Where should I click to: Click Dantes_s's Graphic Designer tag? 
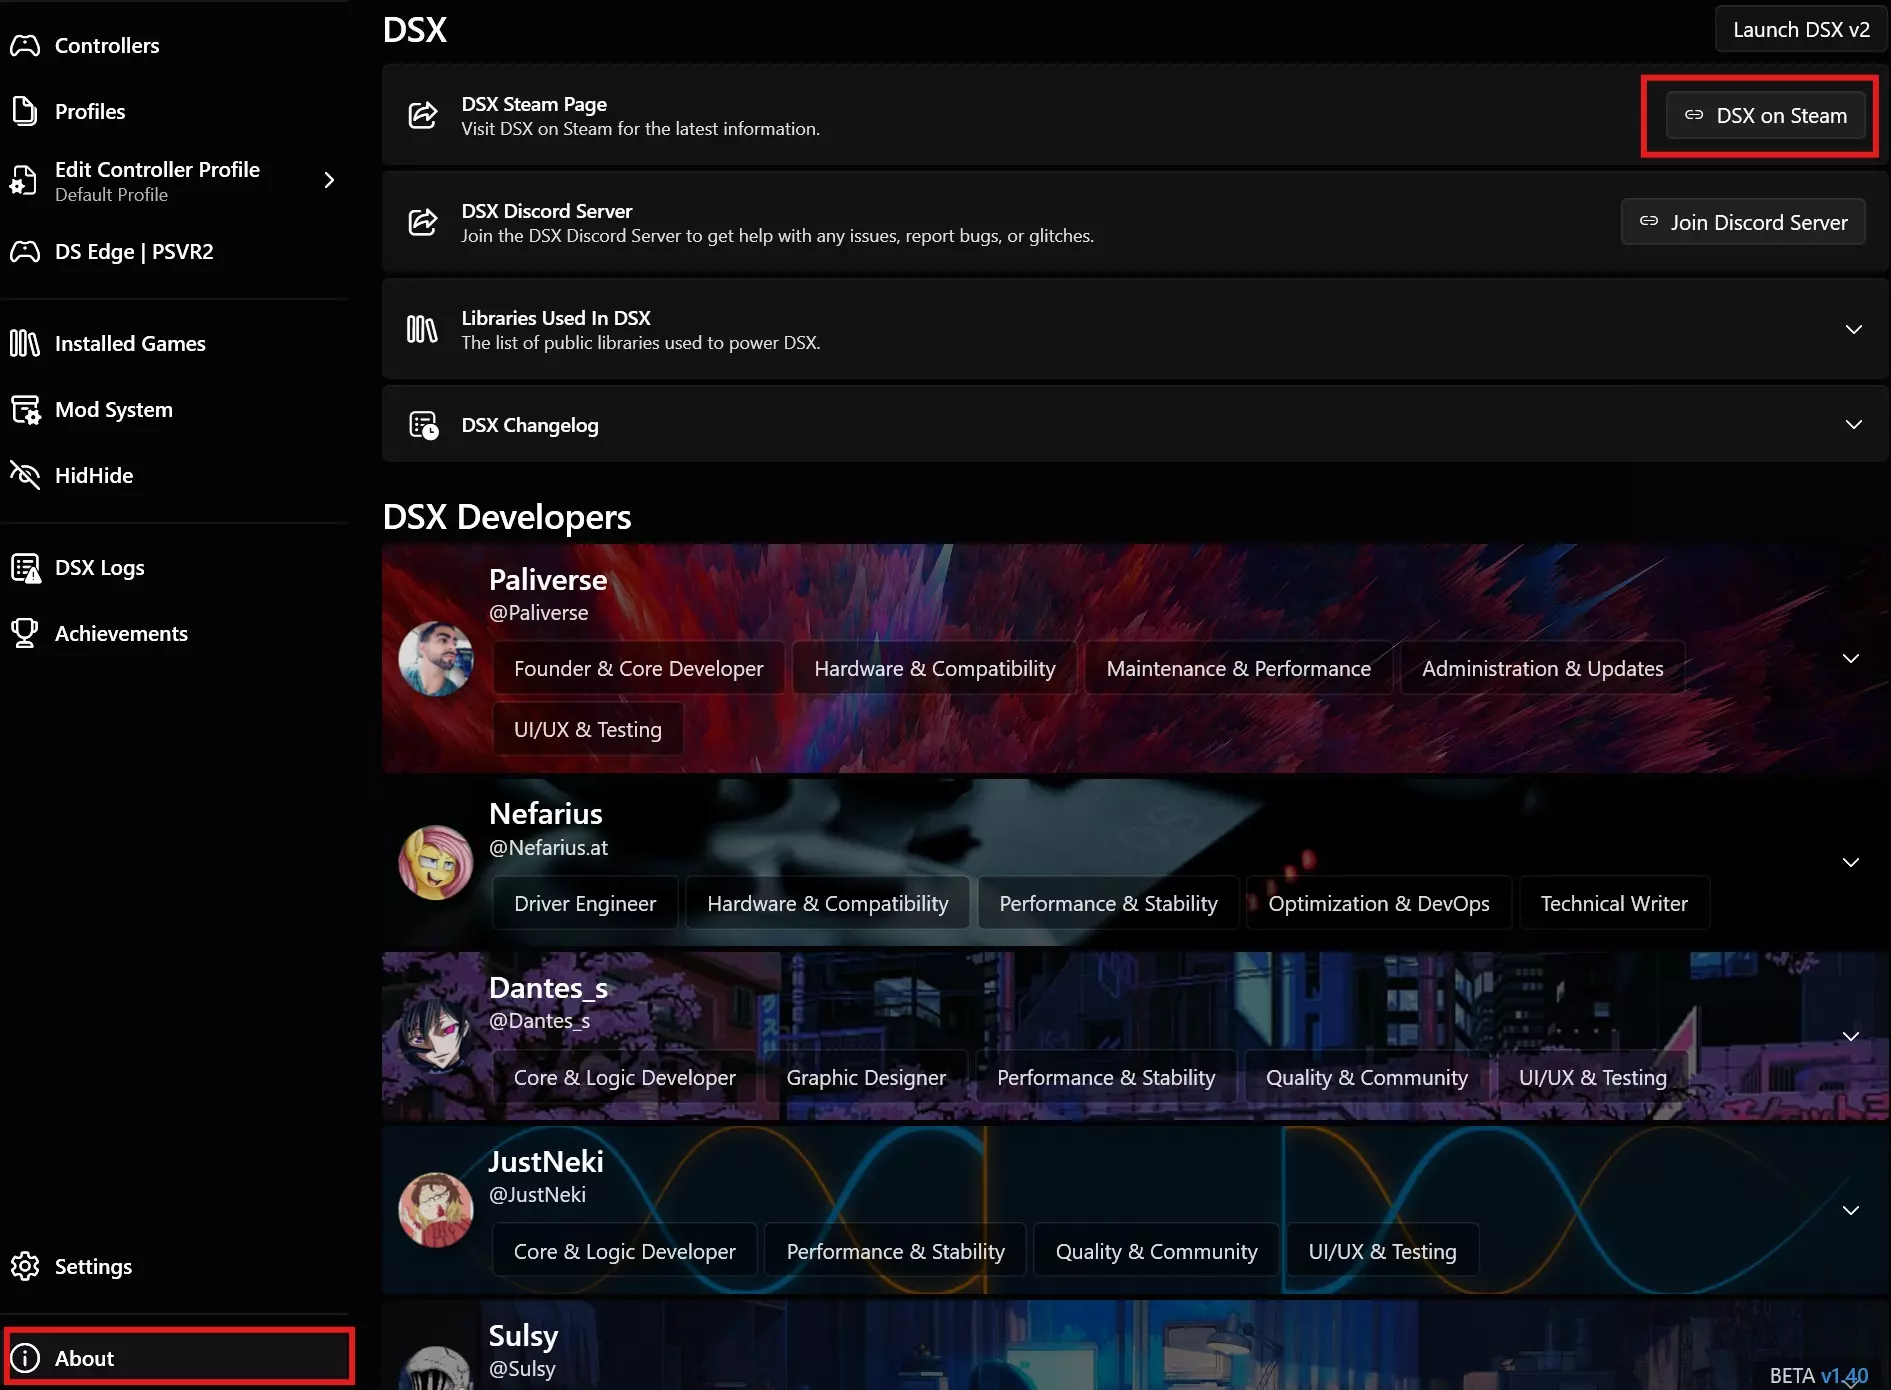click(866, 1077)
